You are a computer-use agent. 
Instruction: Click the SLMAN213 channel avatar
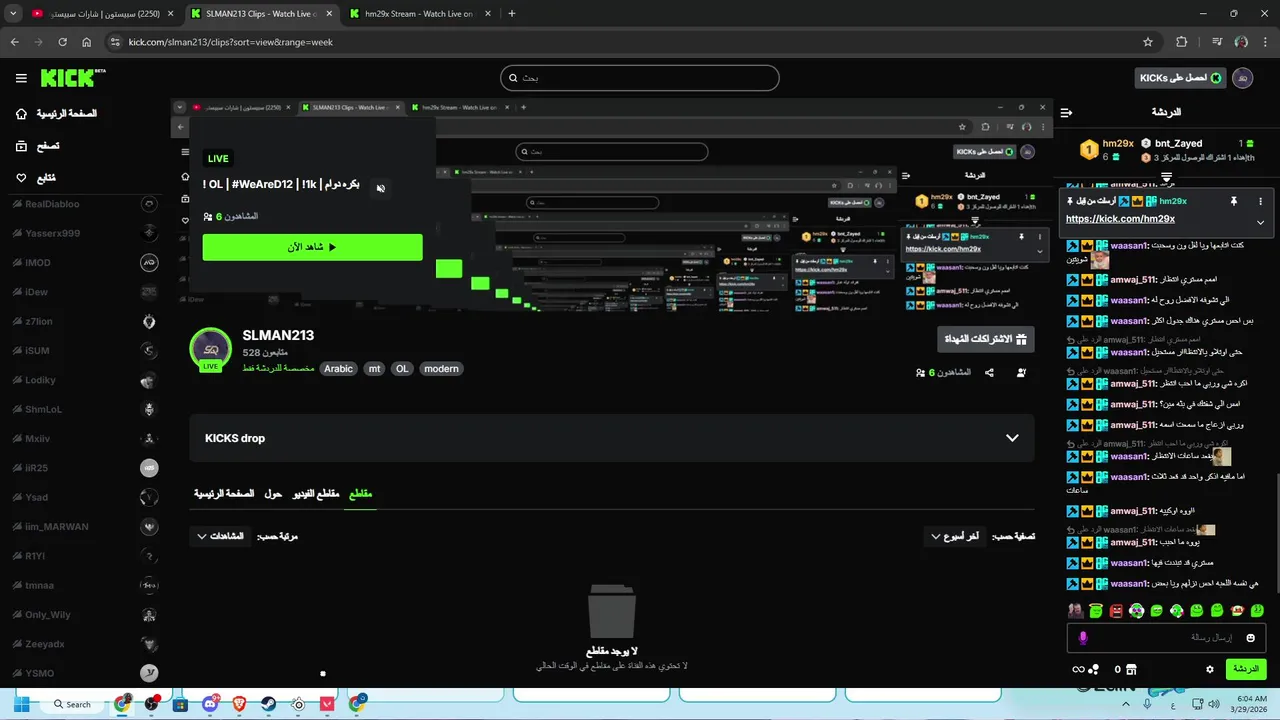click(211, 349)
